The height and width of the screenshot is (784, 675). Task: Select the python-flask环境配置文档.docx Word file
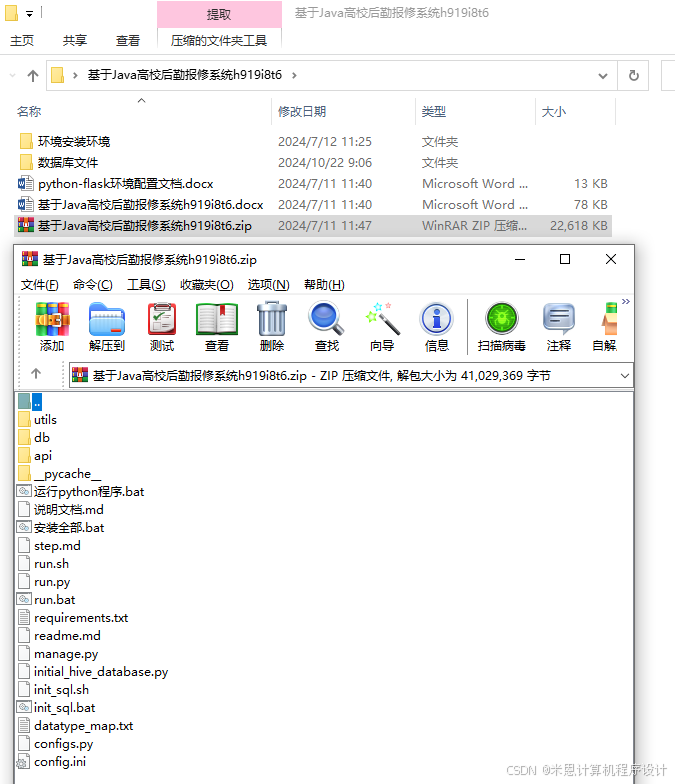pos(116,184)
